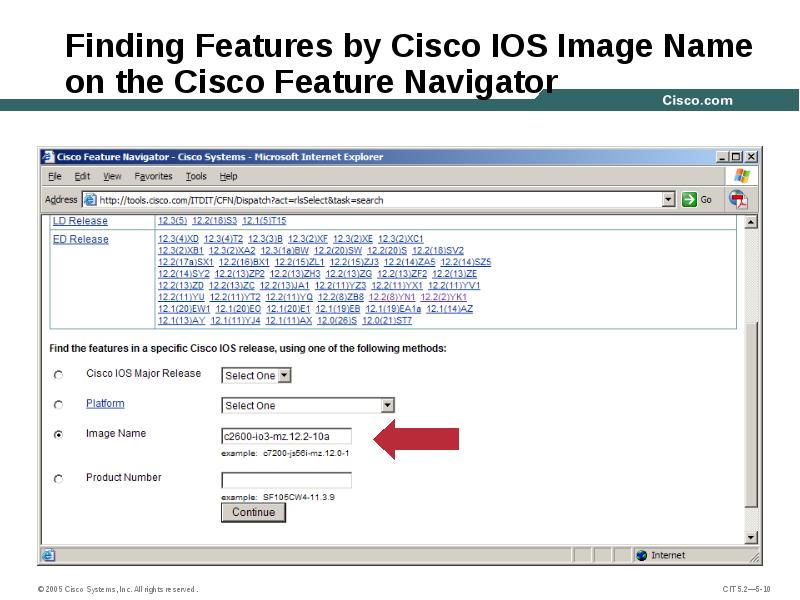Screen dimensions: 800x600
Task: Select the Cisco IOS Major Release radio button
Action: click(x=58, y=375)
